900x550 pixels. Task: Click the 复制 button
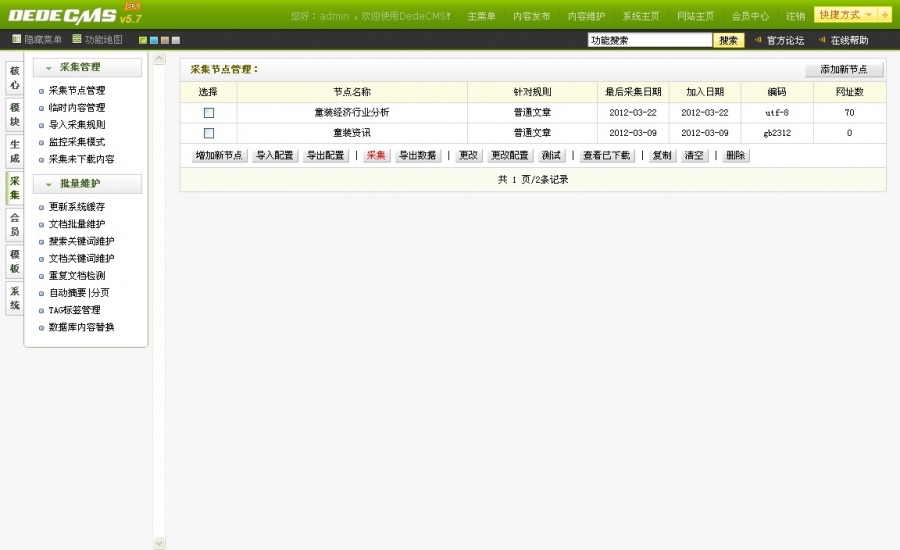point(662,156)
